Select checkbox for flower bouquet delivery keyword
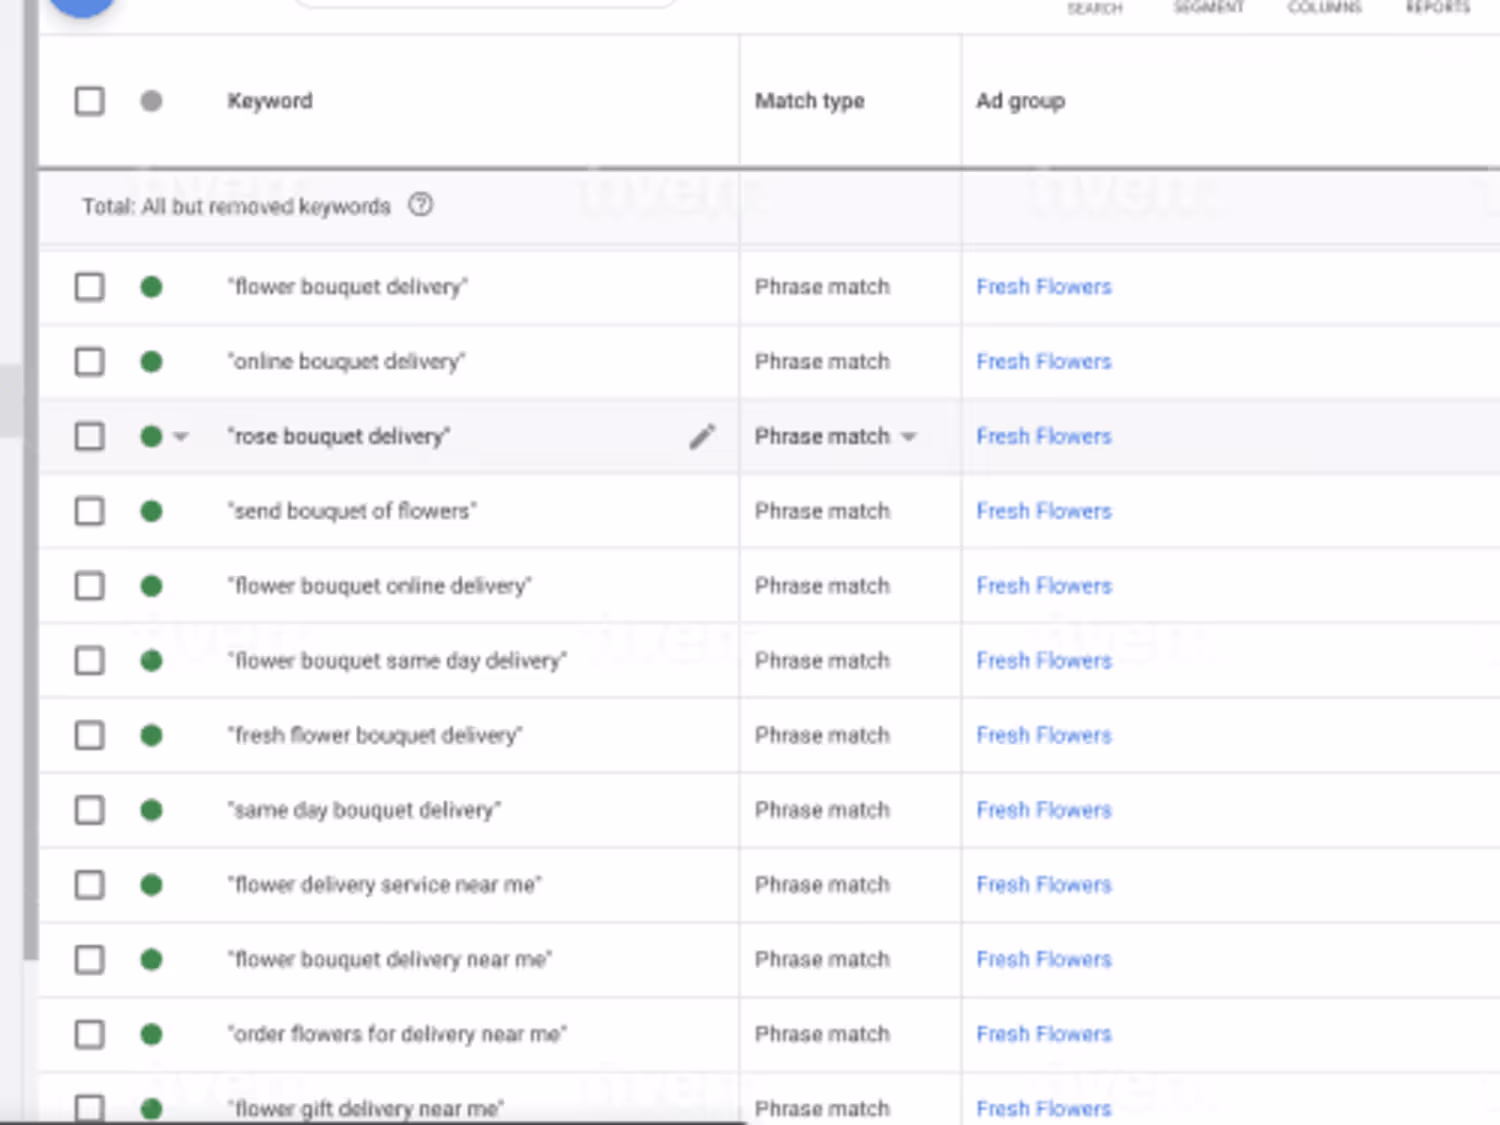The height and width of the screenshot is (1125, 1500). [90, 287]
